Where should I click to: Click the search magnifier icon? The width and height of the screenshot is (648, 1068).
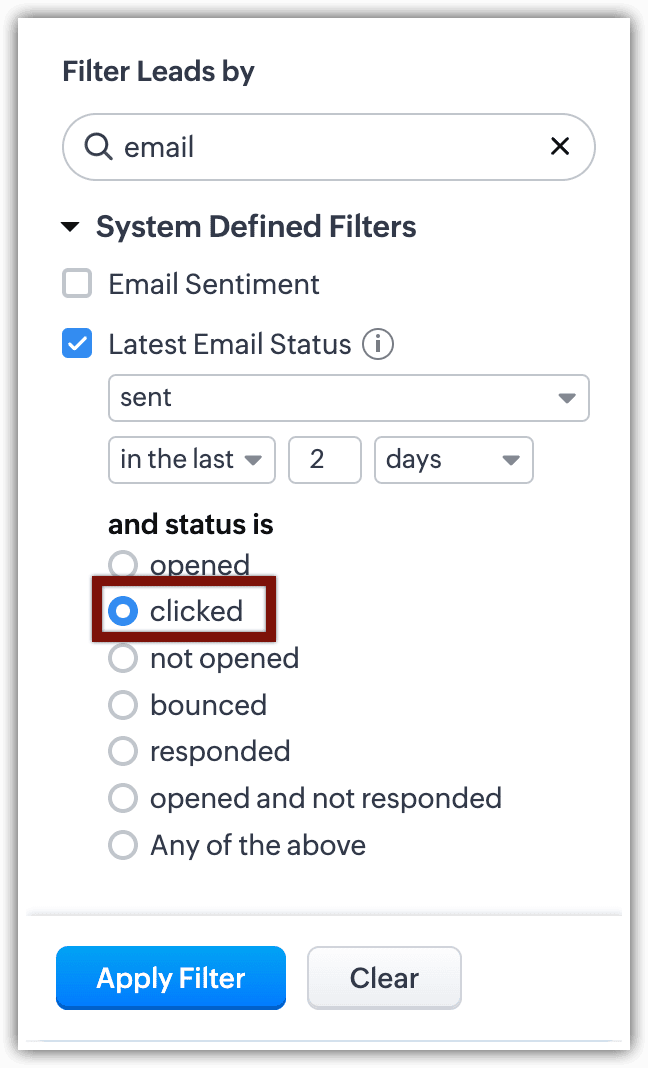97,147
